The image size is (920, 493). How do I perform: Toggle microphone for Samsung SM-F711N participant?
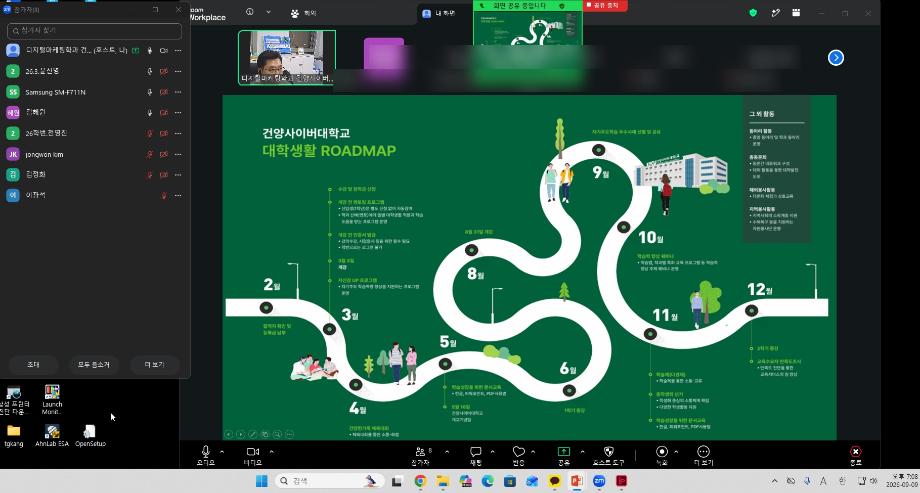click(150, 92)
